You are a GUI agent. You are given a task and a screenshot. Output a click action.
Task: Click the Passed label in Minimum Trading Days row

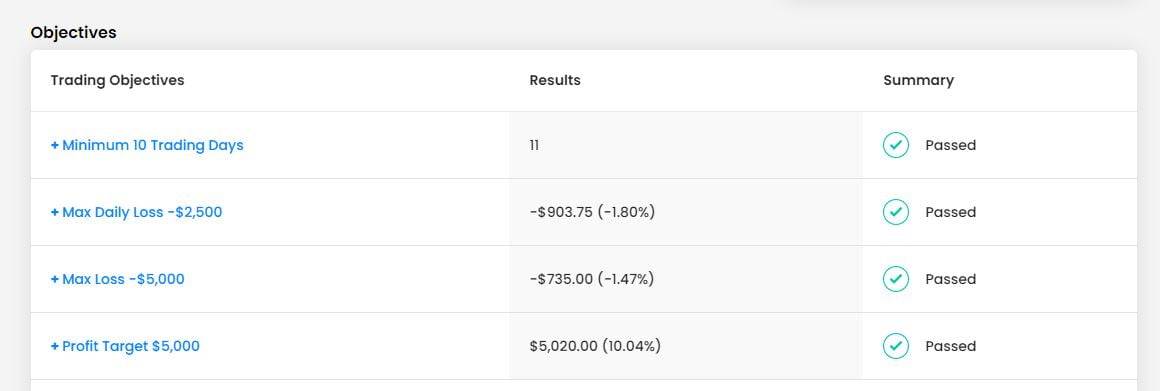click(x=951, y=146)
